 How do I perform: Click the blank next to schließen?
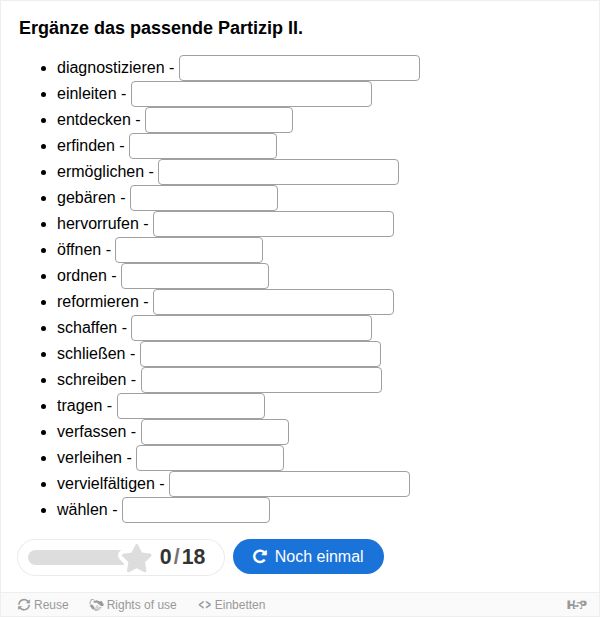pos(260,354)
